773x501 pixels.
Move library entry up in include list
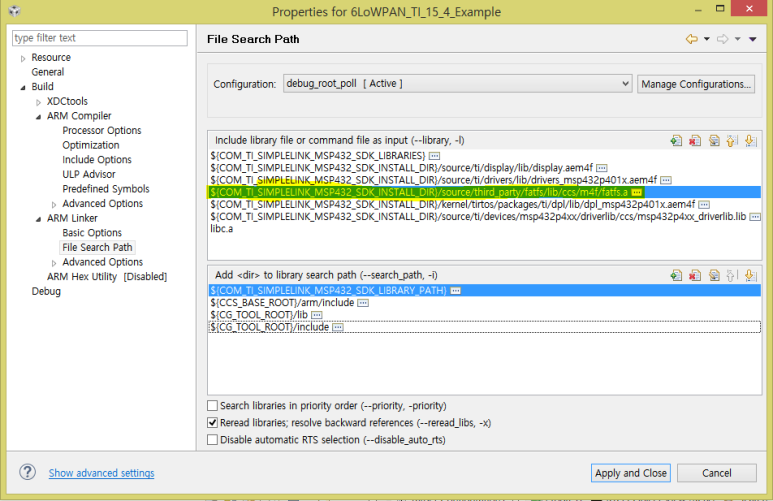731,142
